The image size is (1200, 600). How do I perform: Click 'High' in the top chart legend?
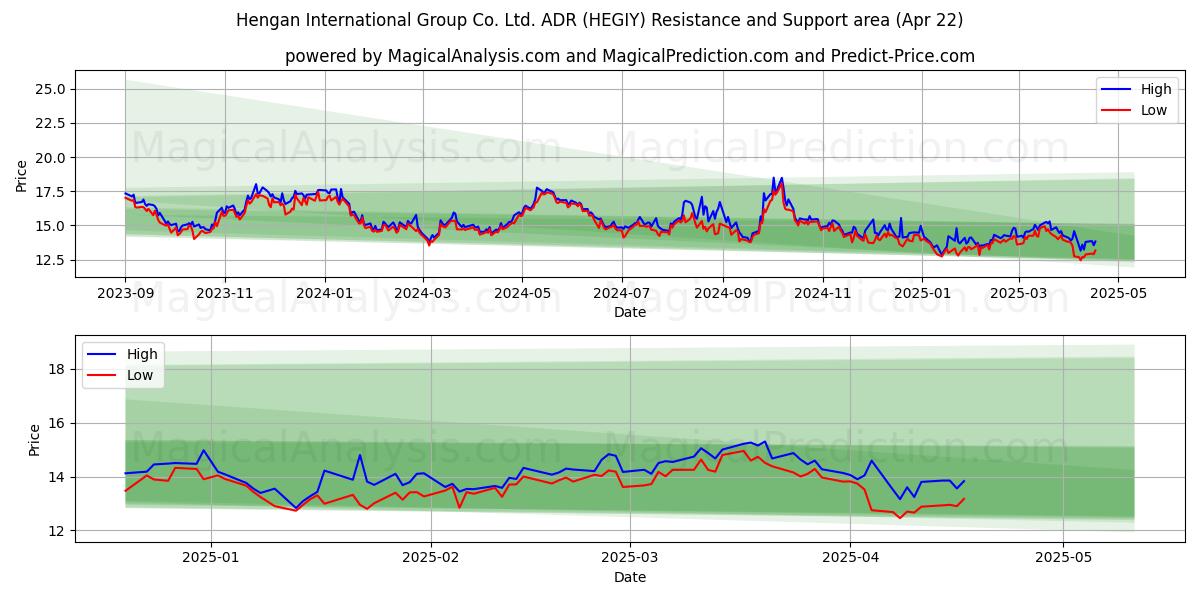(1156, 89)
